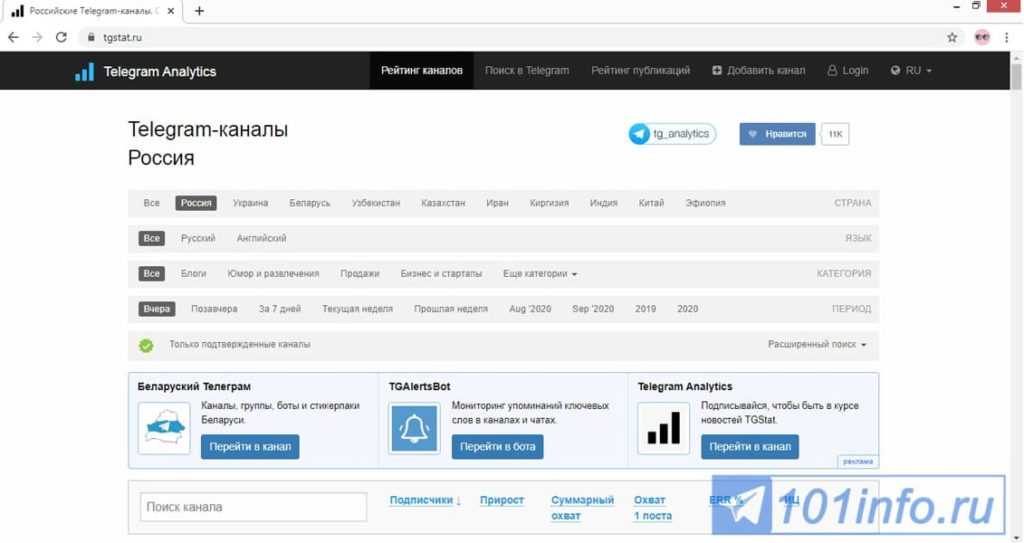Open the RU language dropdown
Screen dimensions: 1024x543
[x=911, y=71]
